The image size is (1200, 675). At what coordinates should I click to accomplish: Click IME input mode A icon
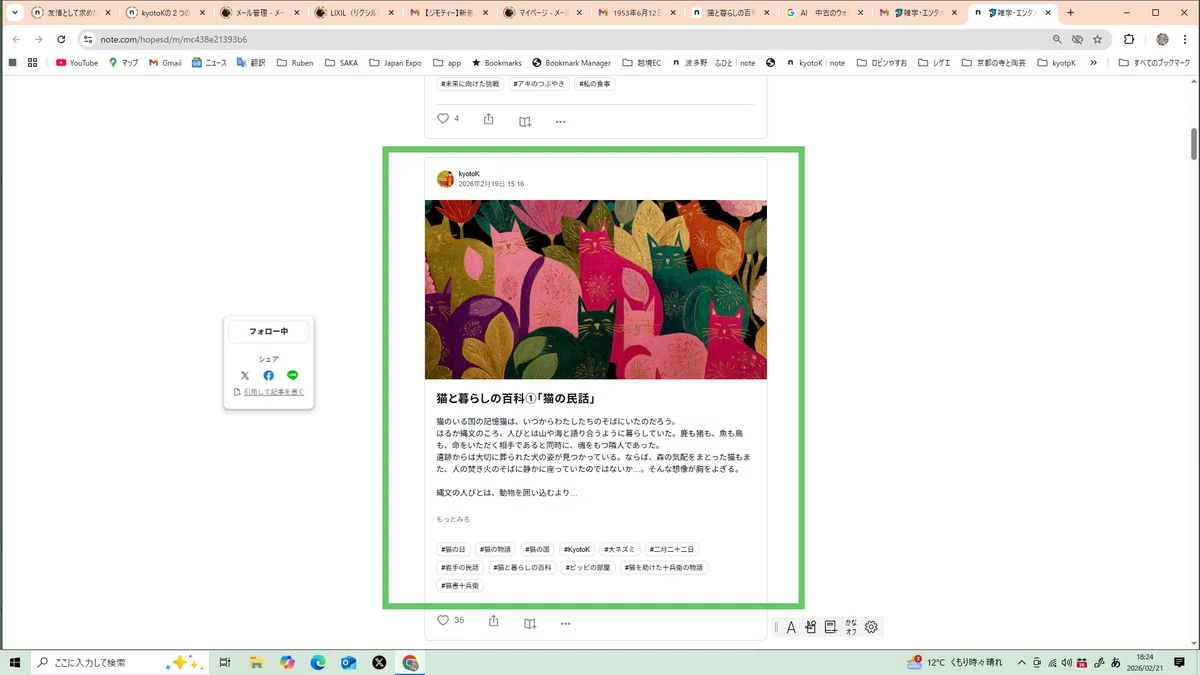790,627
